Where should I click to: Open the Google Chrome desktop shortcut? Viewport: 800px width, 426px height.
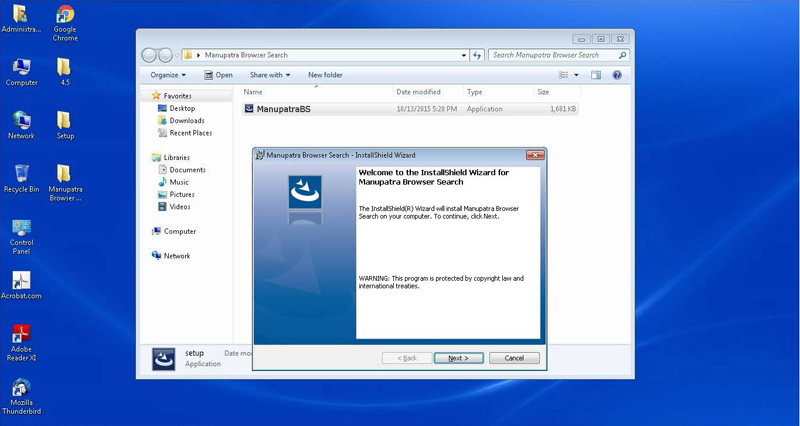(65, 23)
